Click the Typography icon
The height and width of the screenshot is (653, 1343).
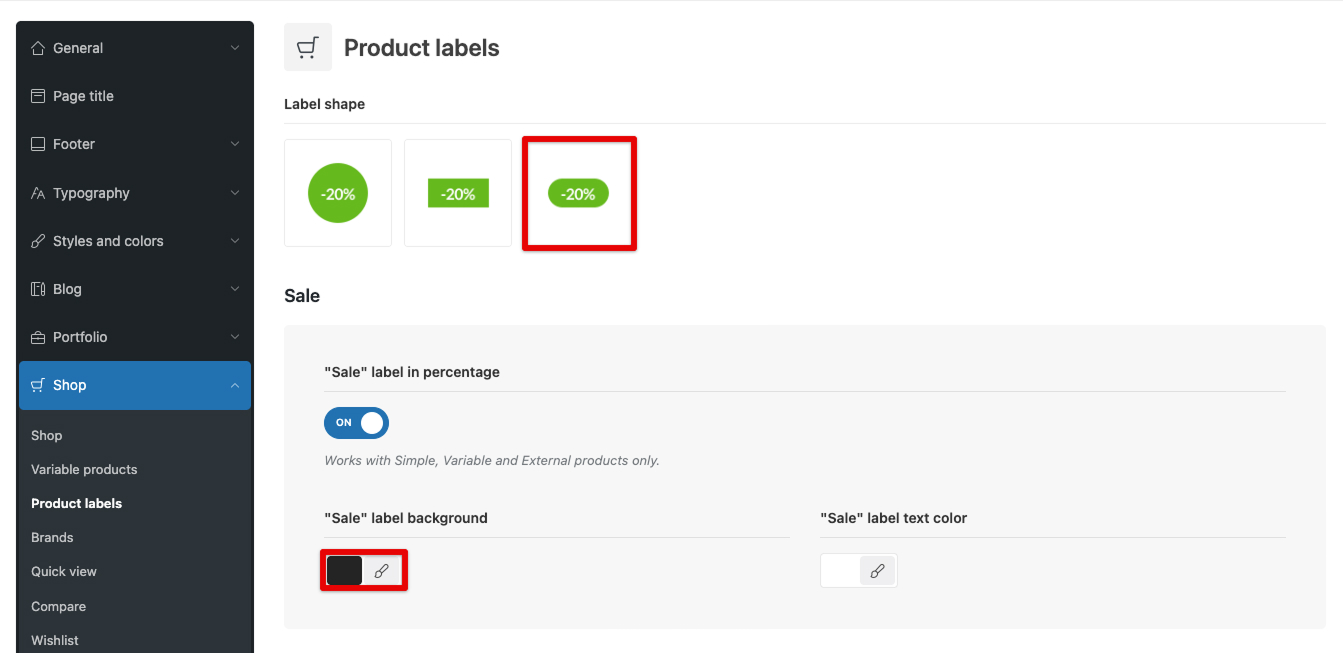(x=38, y=193)
